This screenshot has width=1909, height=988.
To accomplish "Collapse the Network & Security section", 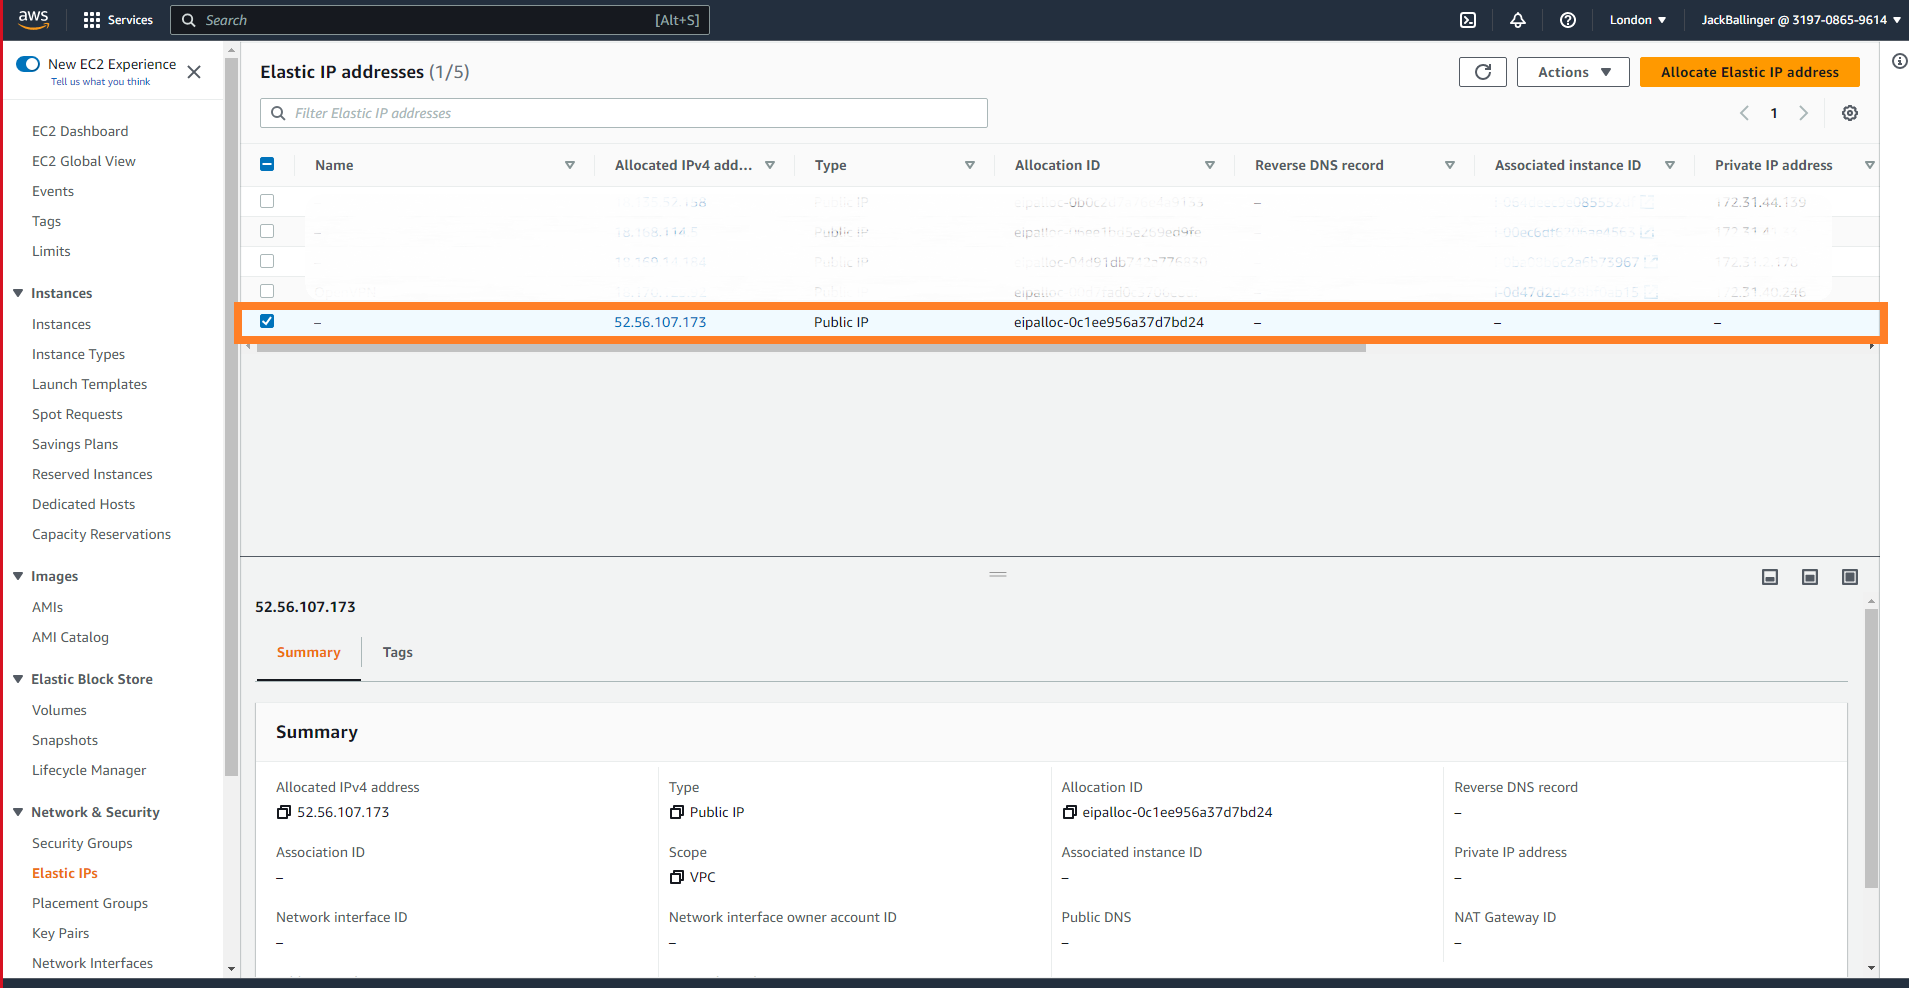I will 18,812.
